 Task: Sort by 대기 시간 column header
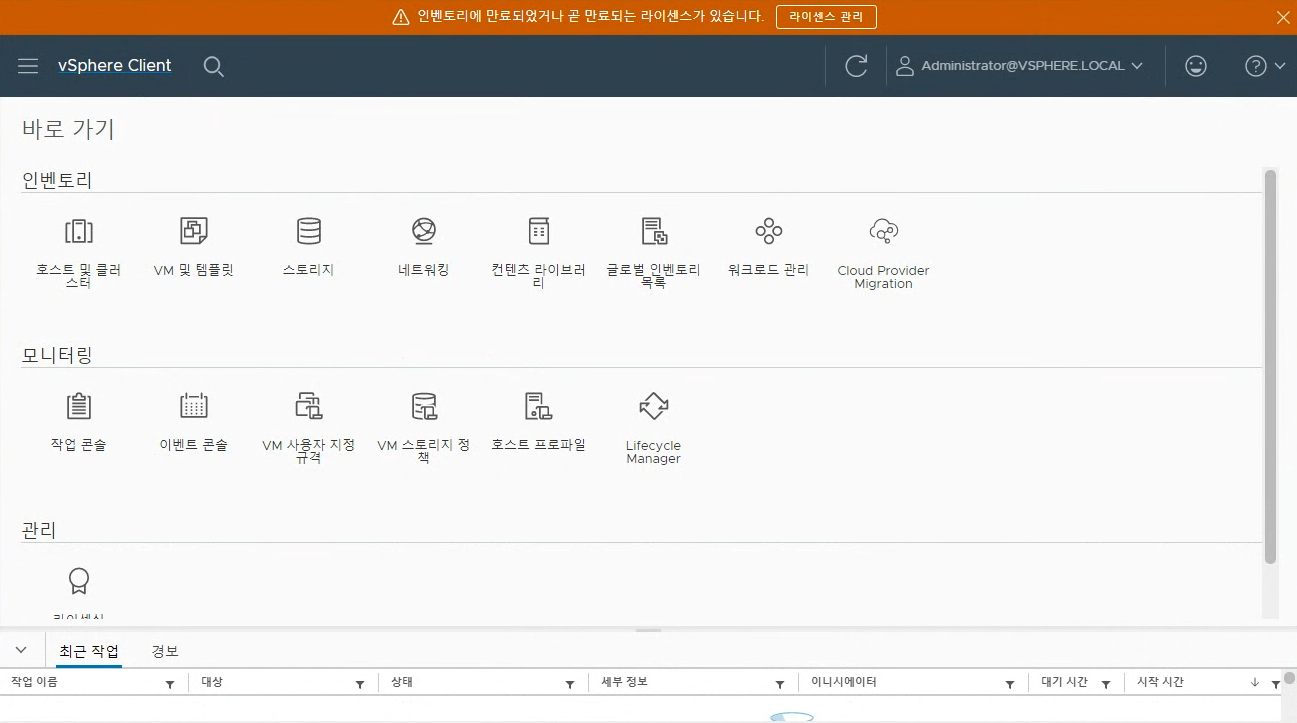[x=1064, y=682]
